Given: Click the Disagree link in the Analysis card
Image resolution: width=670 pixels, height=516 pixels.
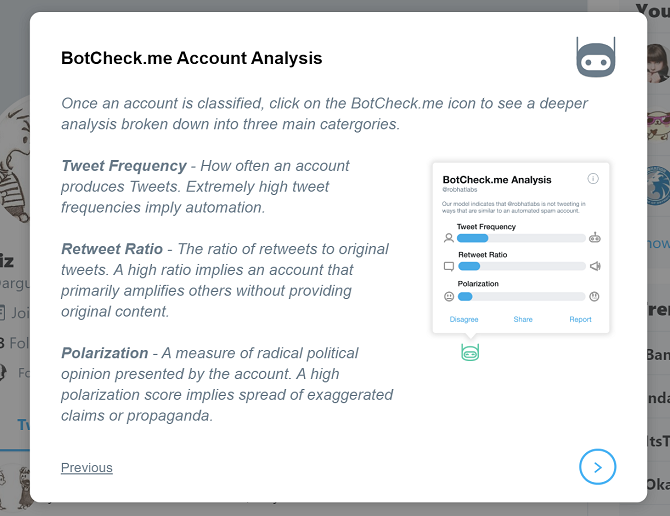Looking at the screenshot, I should tap(464, 320).
